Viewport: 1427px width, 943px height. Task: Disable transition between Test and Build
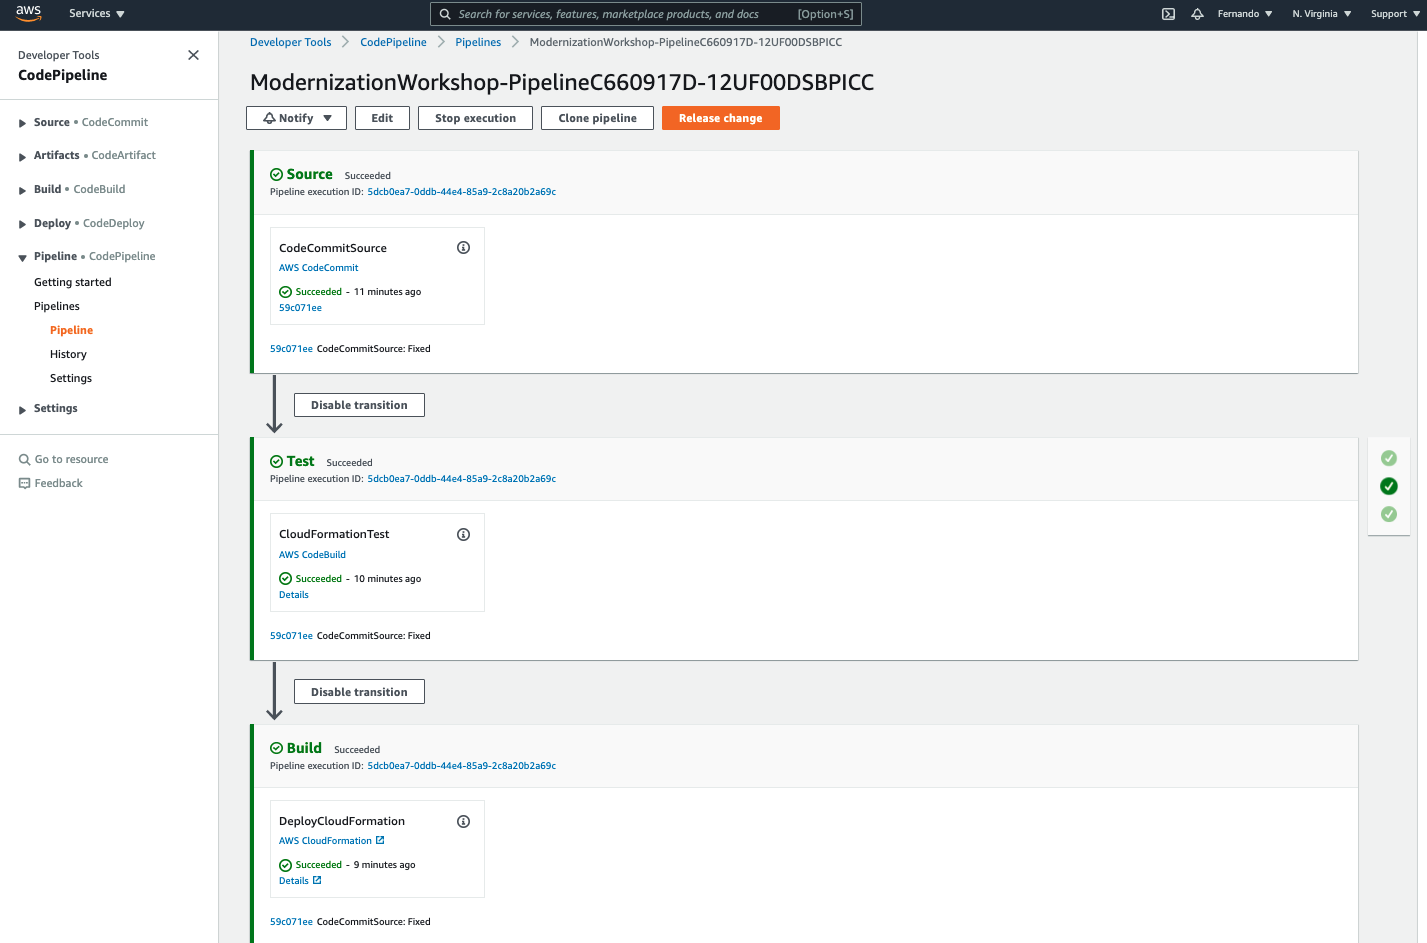tap(359, 692)
